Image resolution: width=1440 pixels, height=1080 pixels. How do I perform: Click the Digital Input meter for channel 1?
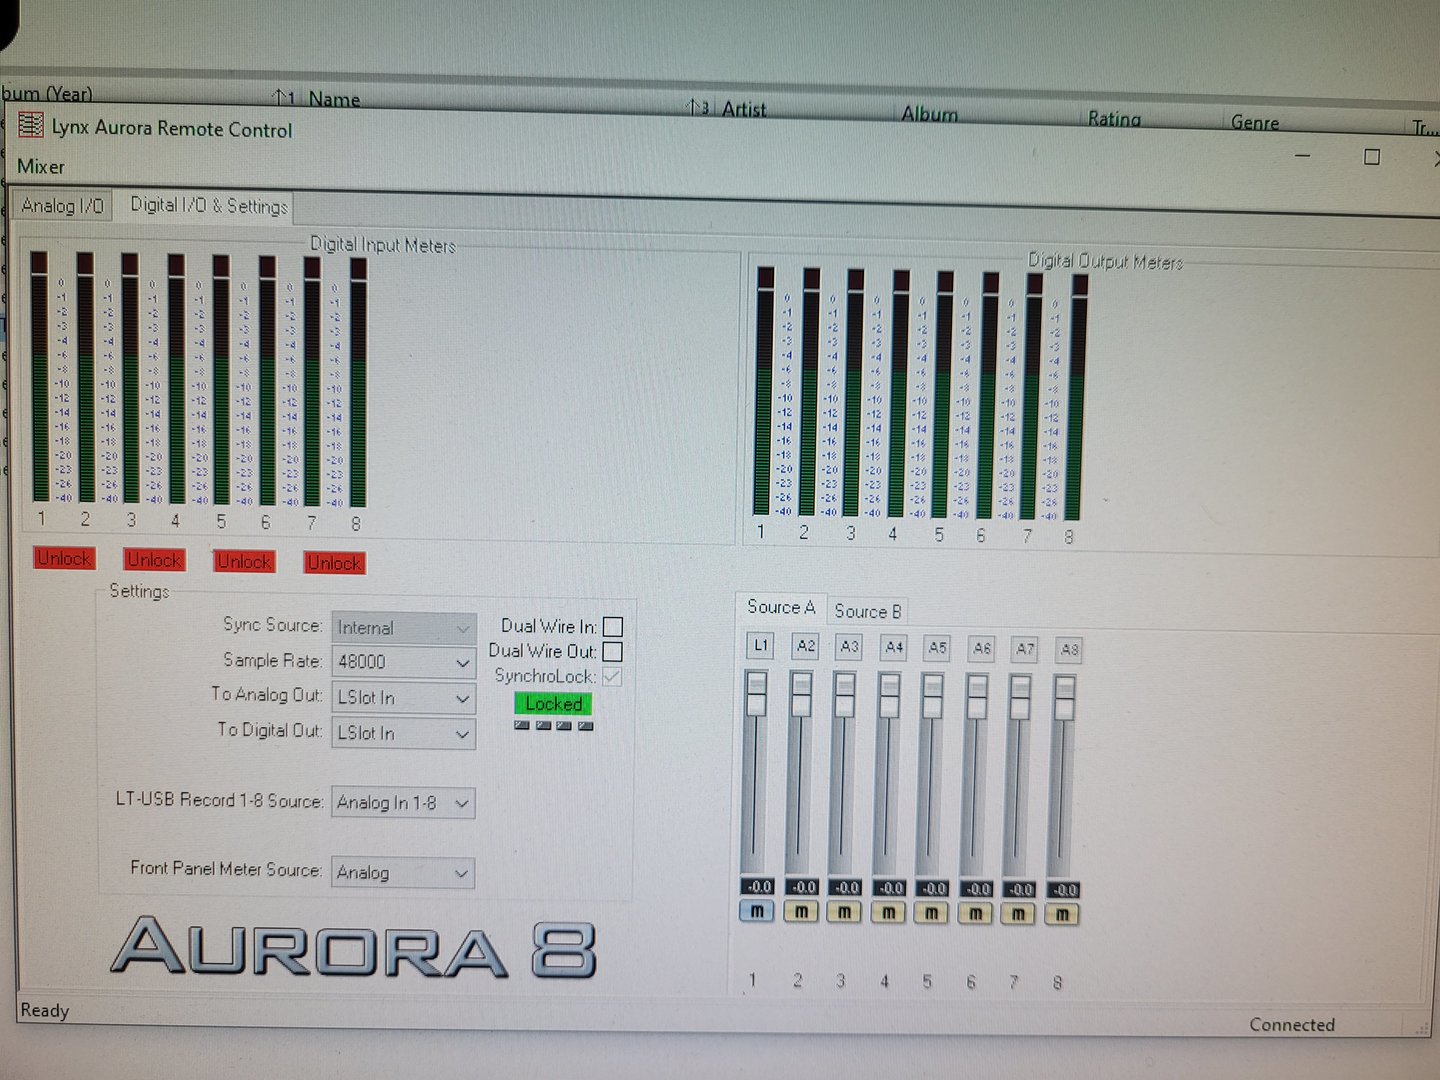pyautogui.click(x=39, y=377)
